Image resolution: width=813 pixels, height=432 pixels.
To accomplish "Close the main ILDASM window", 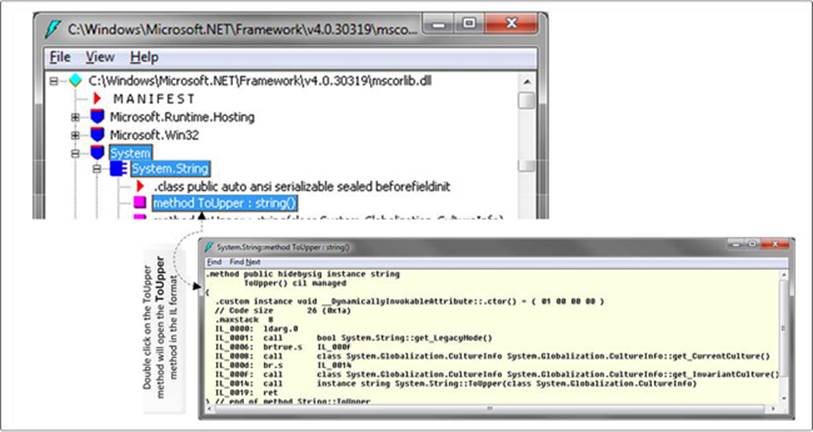I will (x=511, y=23).
